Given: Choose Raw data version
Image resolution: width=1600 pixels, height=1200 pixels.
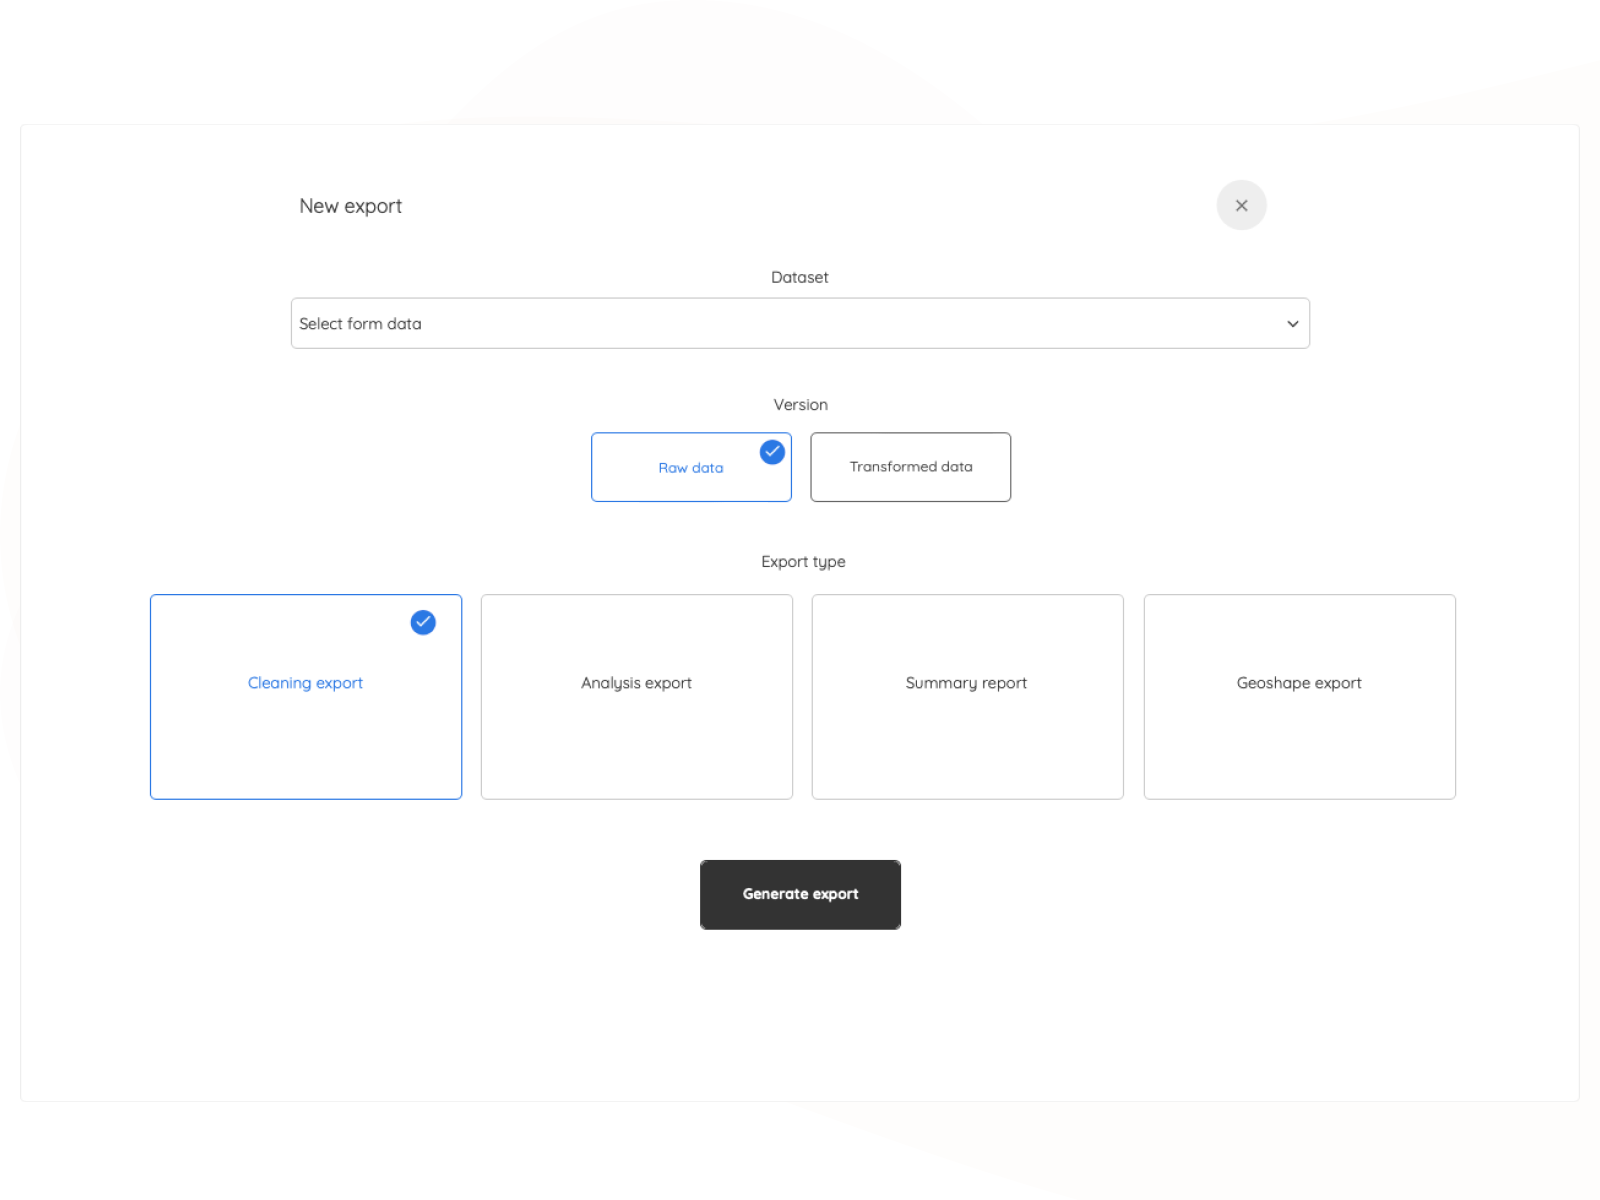Looking at the screenshot, I should tap(691, 467).
